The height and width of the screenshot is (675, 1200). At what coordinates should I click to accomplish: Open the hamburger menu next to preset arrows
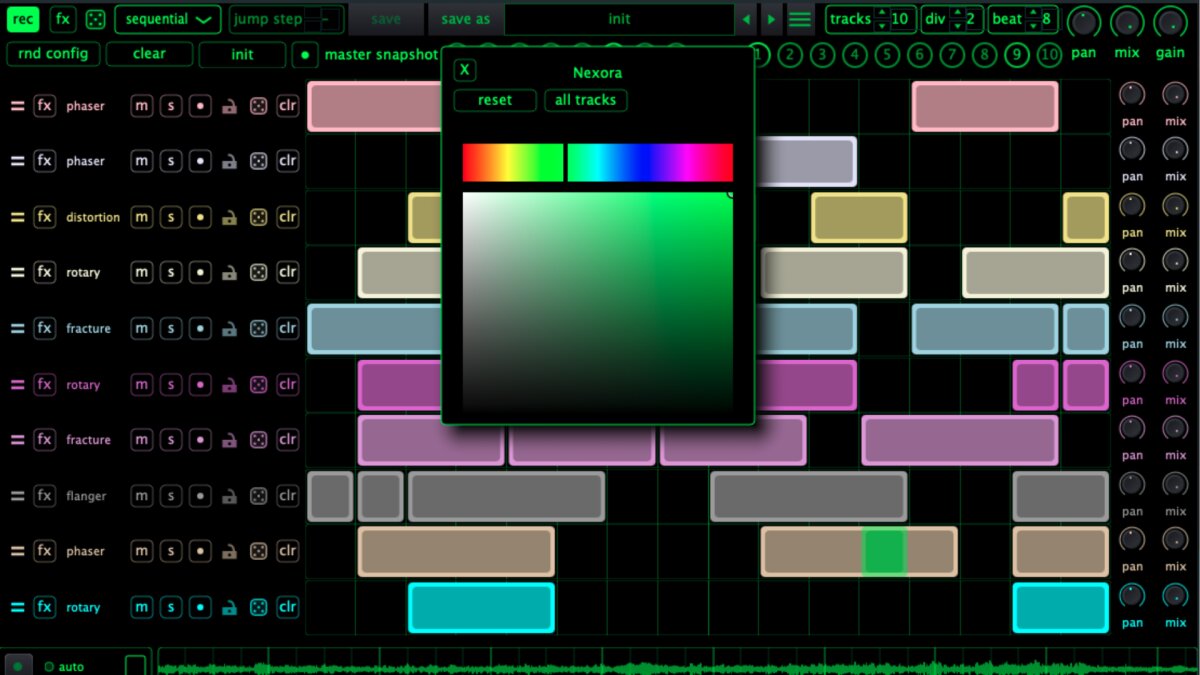point(800,19)
